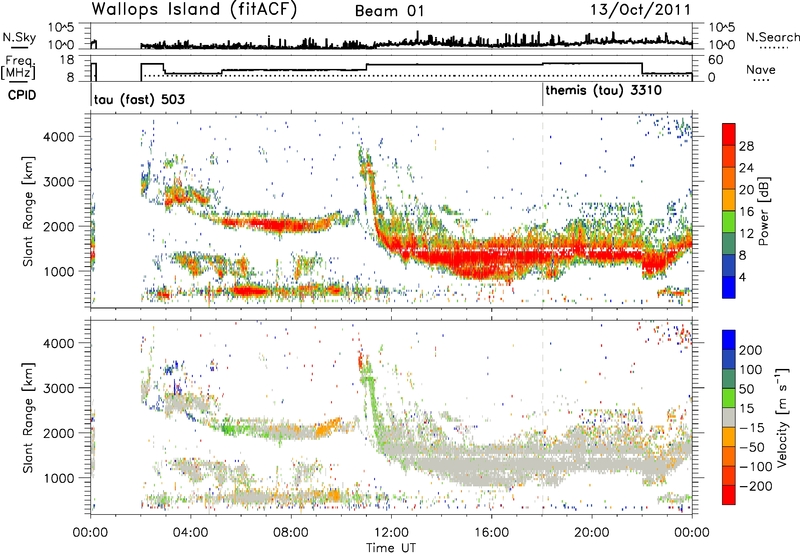Image resolution: width=800 pixels, height=554 pixels.
Task: Click the vertical marker before tau (fast) 503
Action: click(91, 95)
